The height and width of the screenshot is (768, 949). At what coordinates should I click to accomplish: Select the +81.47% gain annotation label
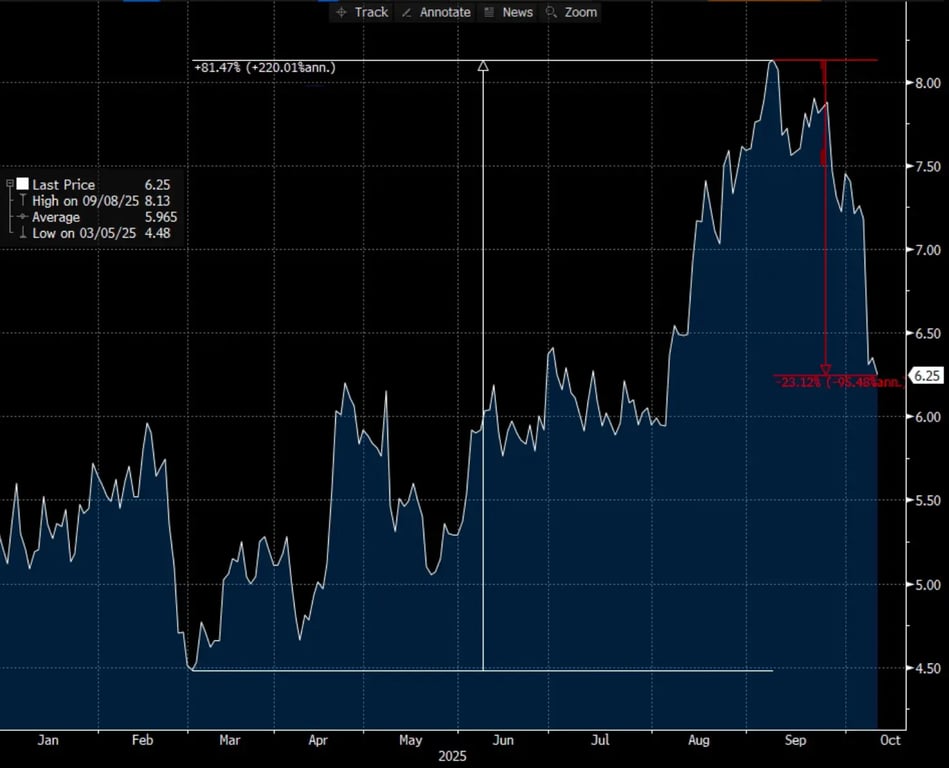264,67
